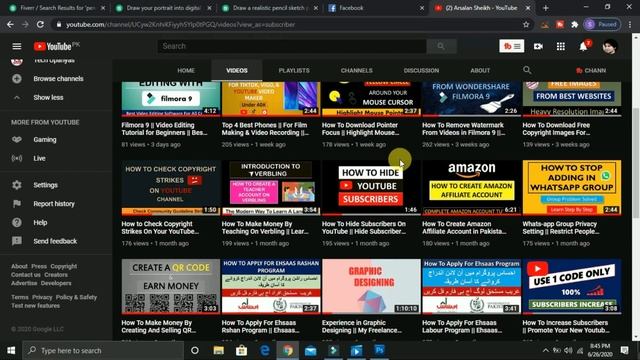The image size is (640, 360).
Task: Click the CHANN channel button at right
Action: pos(591,71)
